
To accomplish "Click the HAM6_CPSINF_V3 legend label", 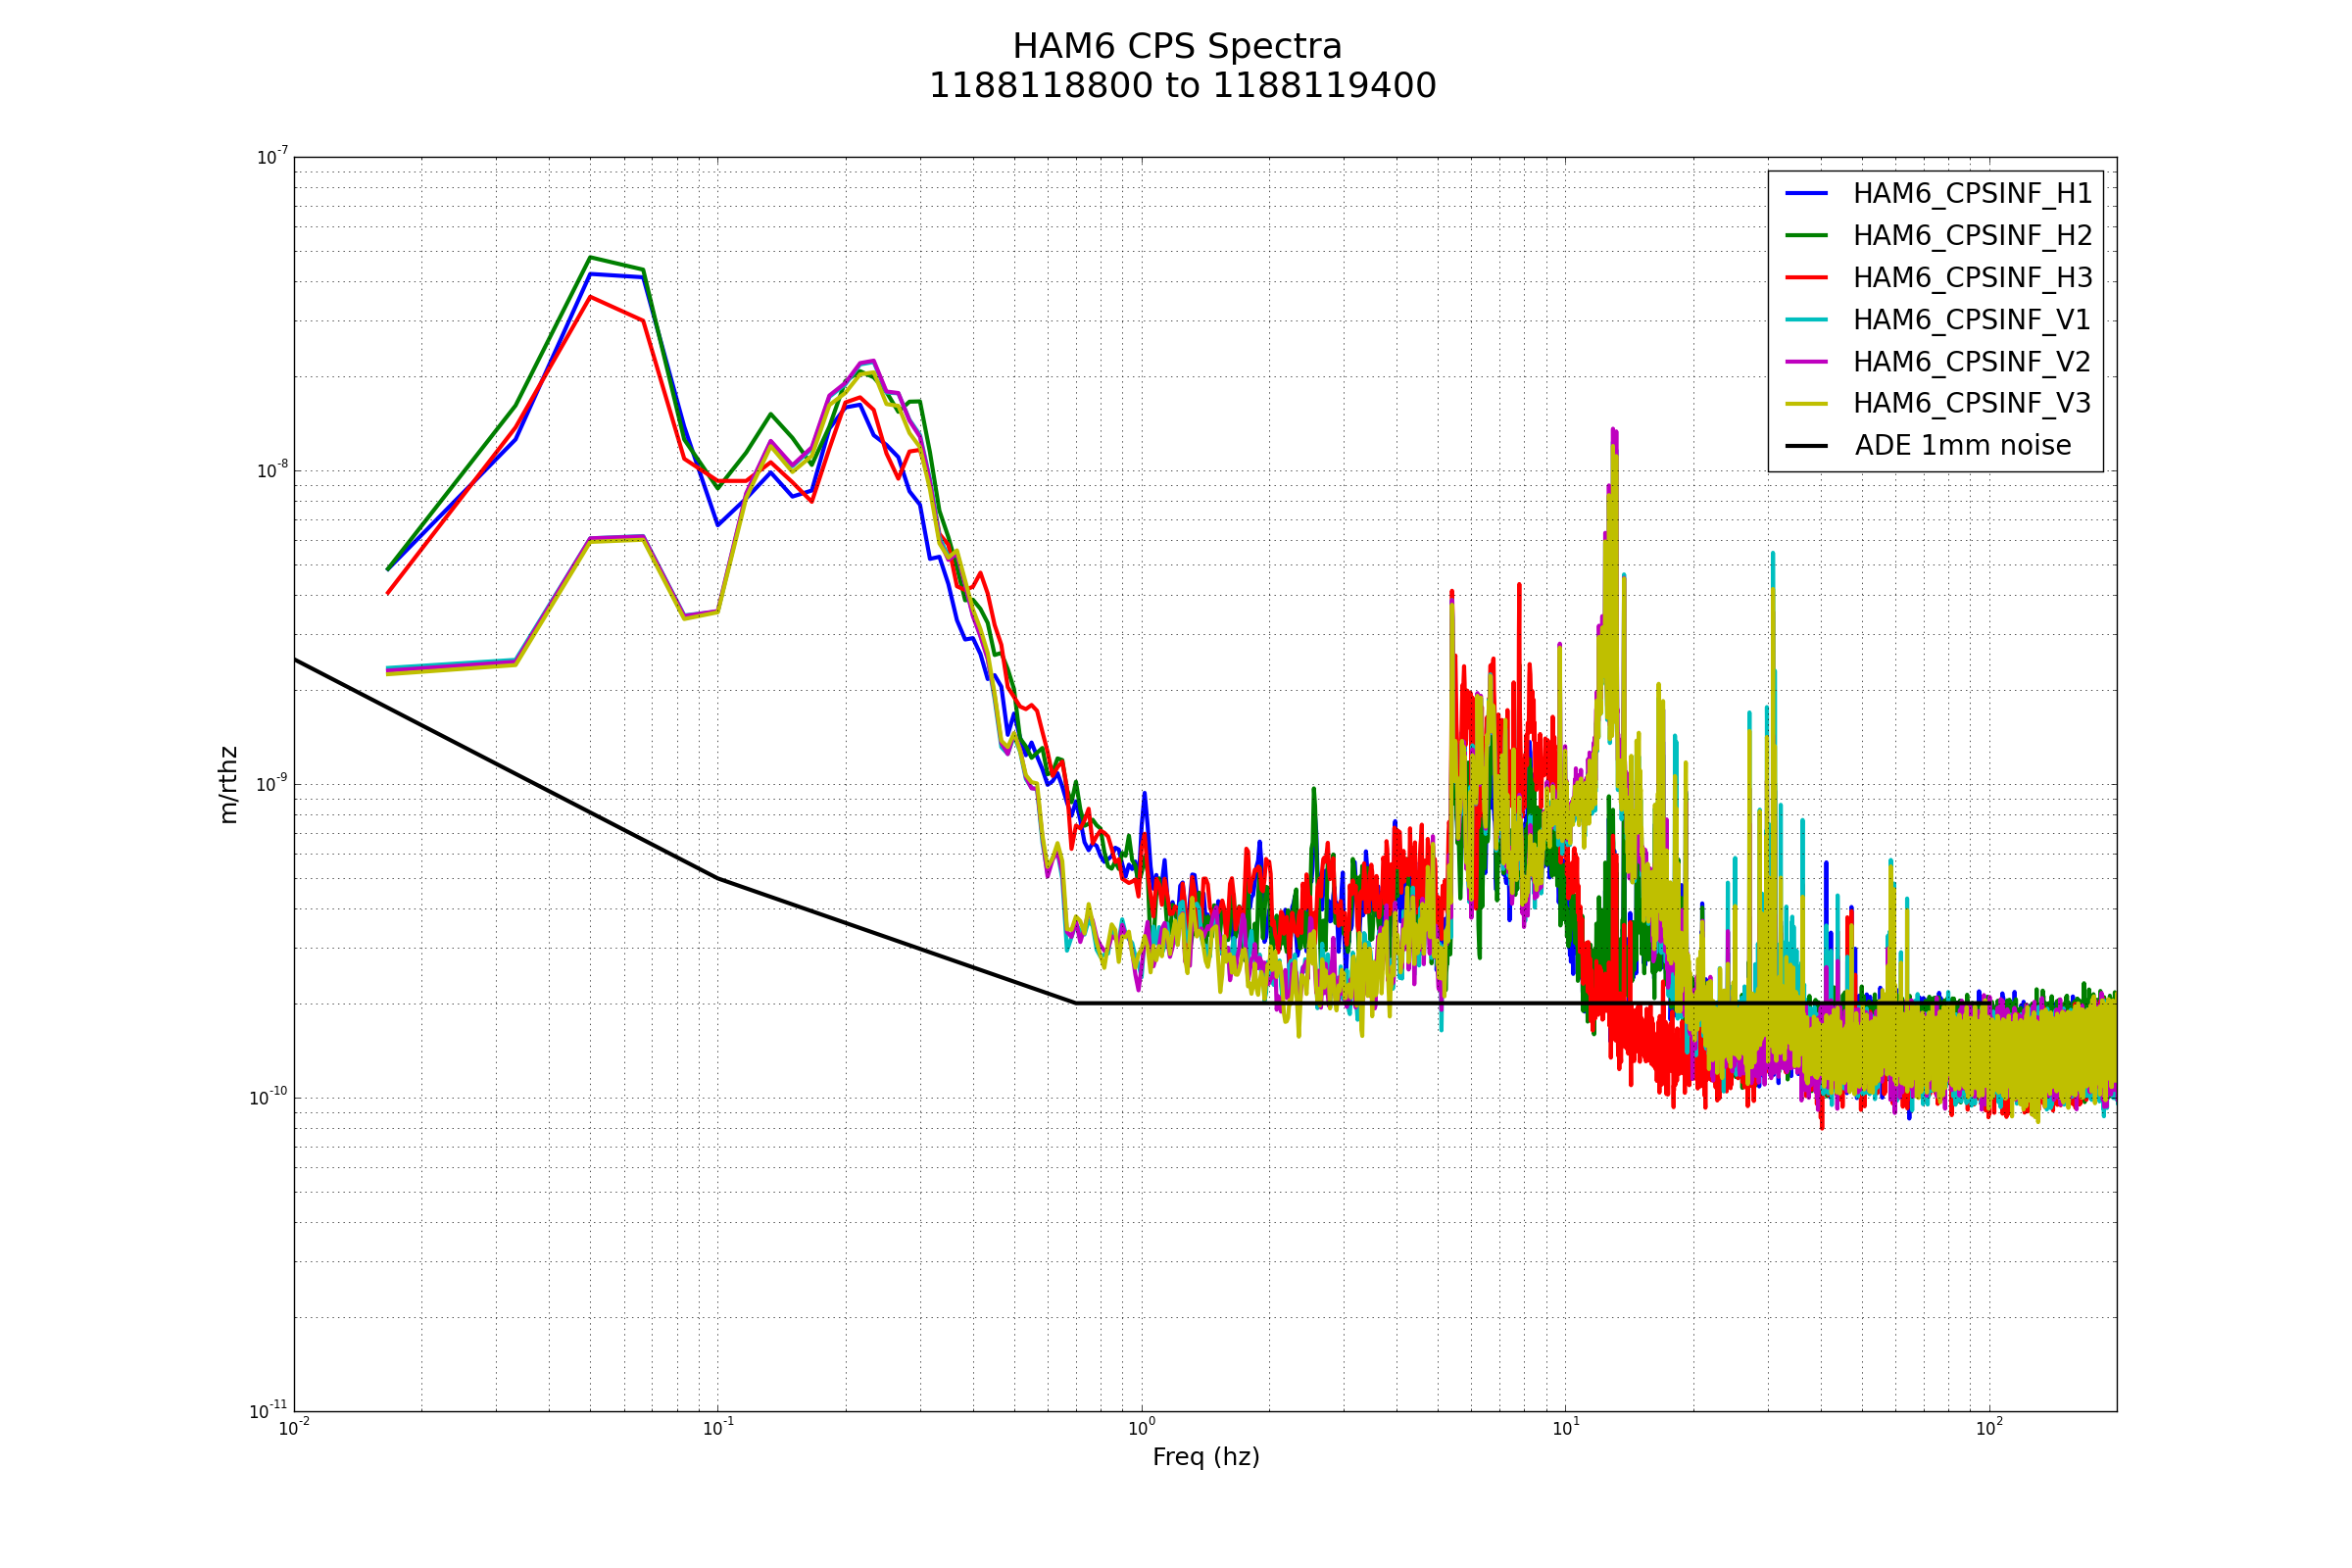I will coord(1971,404).
